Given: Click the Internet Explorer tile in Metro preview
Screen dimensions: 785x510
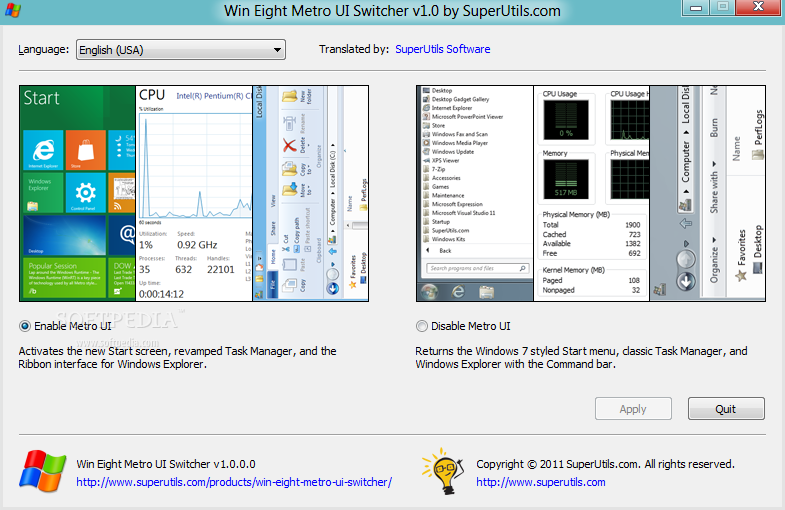Looking at the screenshot, I should 43,150.
